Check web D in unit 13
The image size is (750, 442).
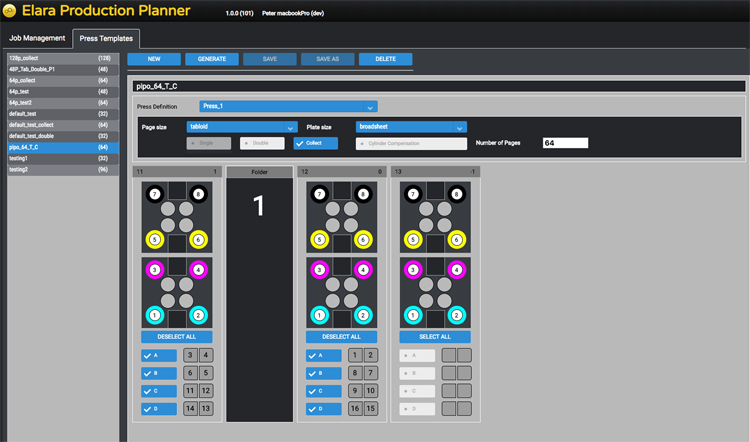coord(417,409)
